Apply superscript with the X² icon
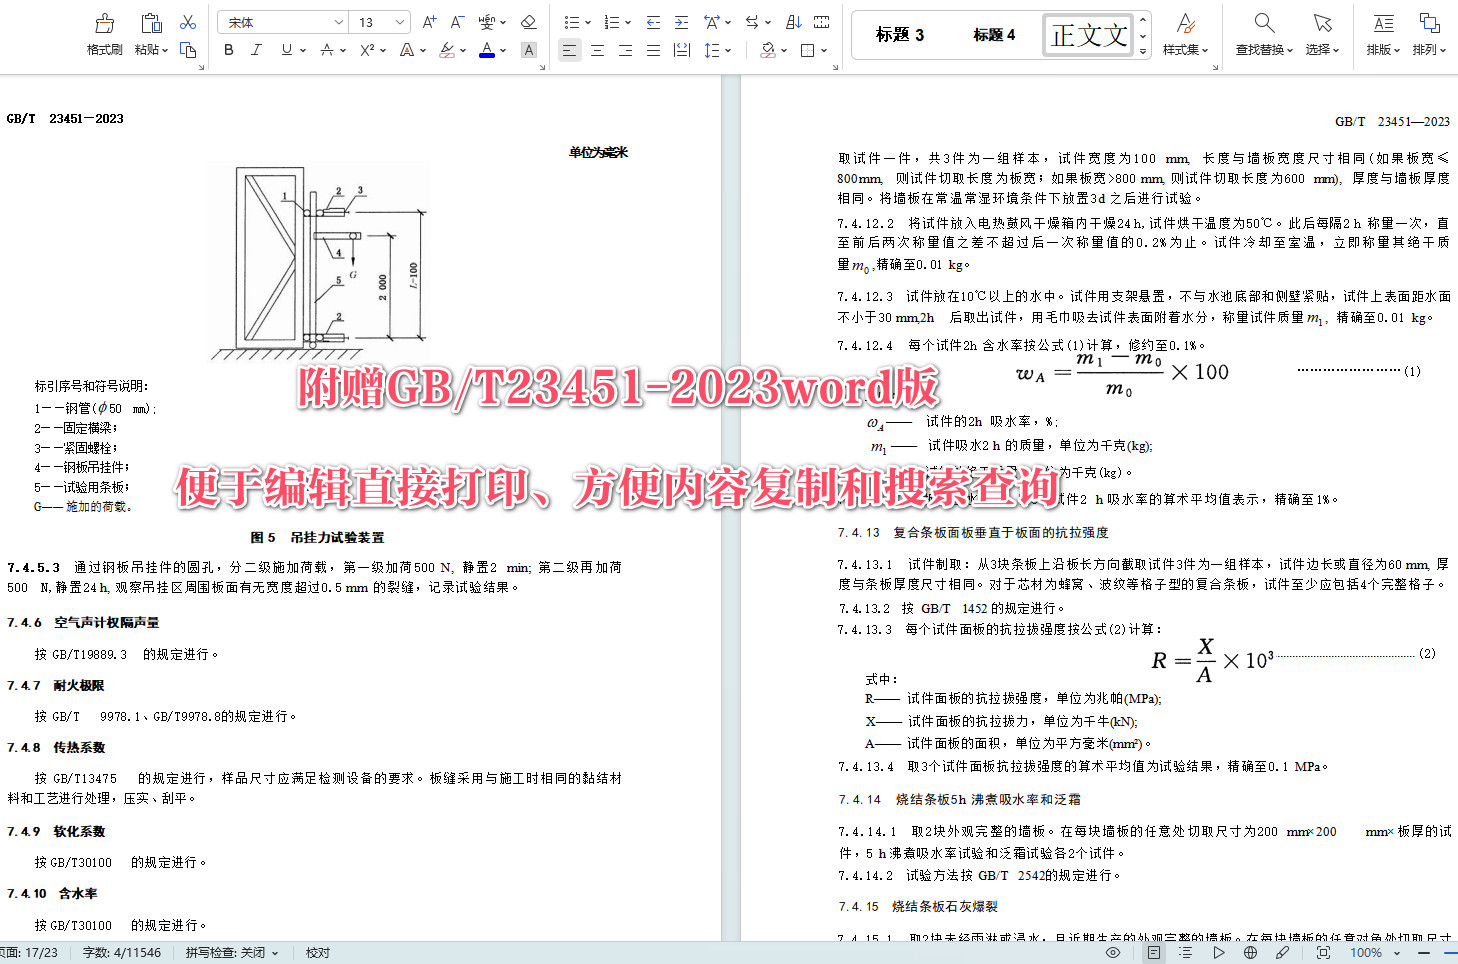The height and width of the screenshot is (964, 1458). [365, 50]
